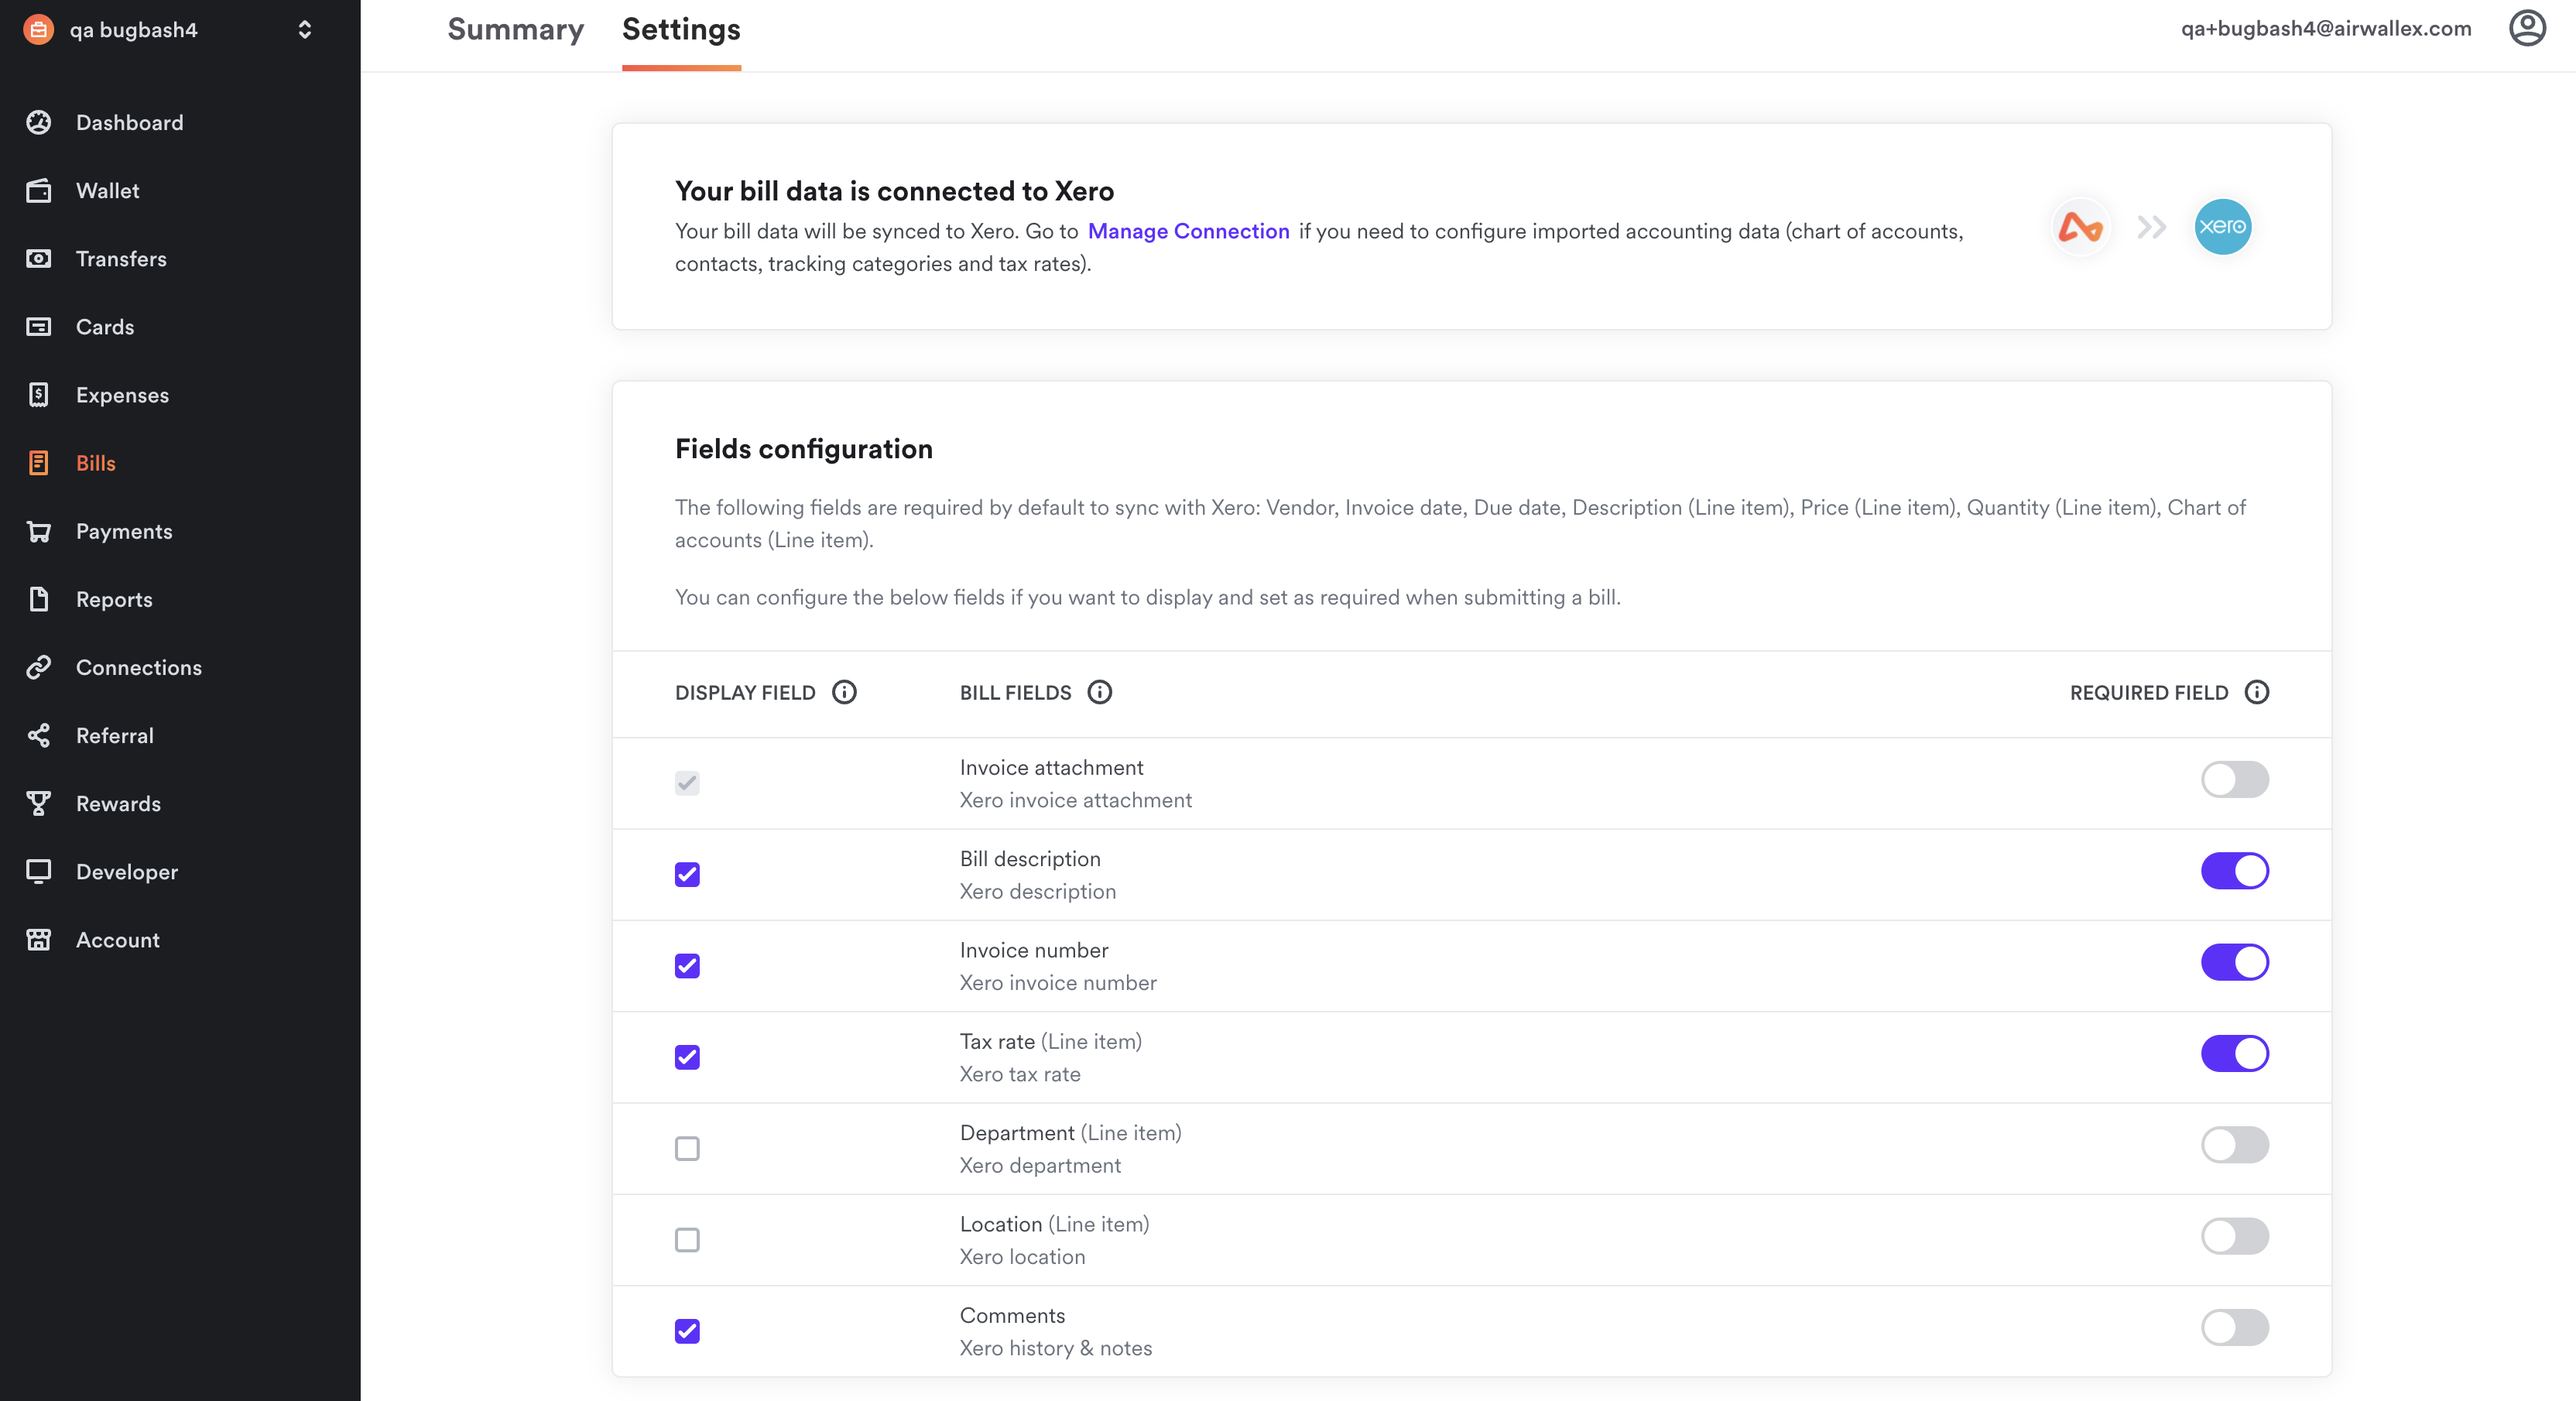Uncheck display for Tax rate

(687, 1057)
